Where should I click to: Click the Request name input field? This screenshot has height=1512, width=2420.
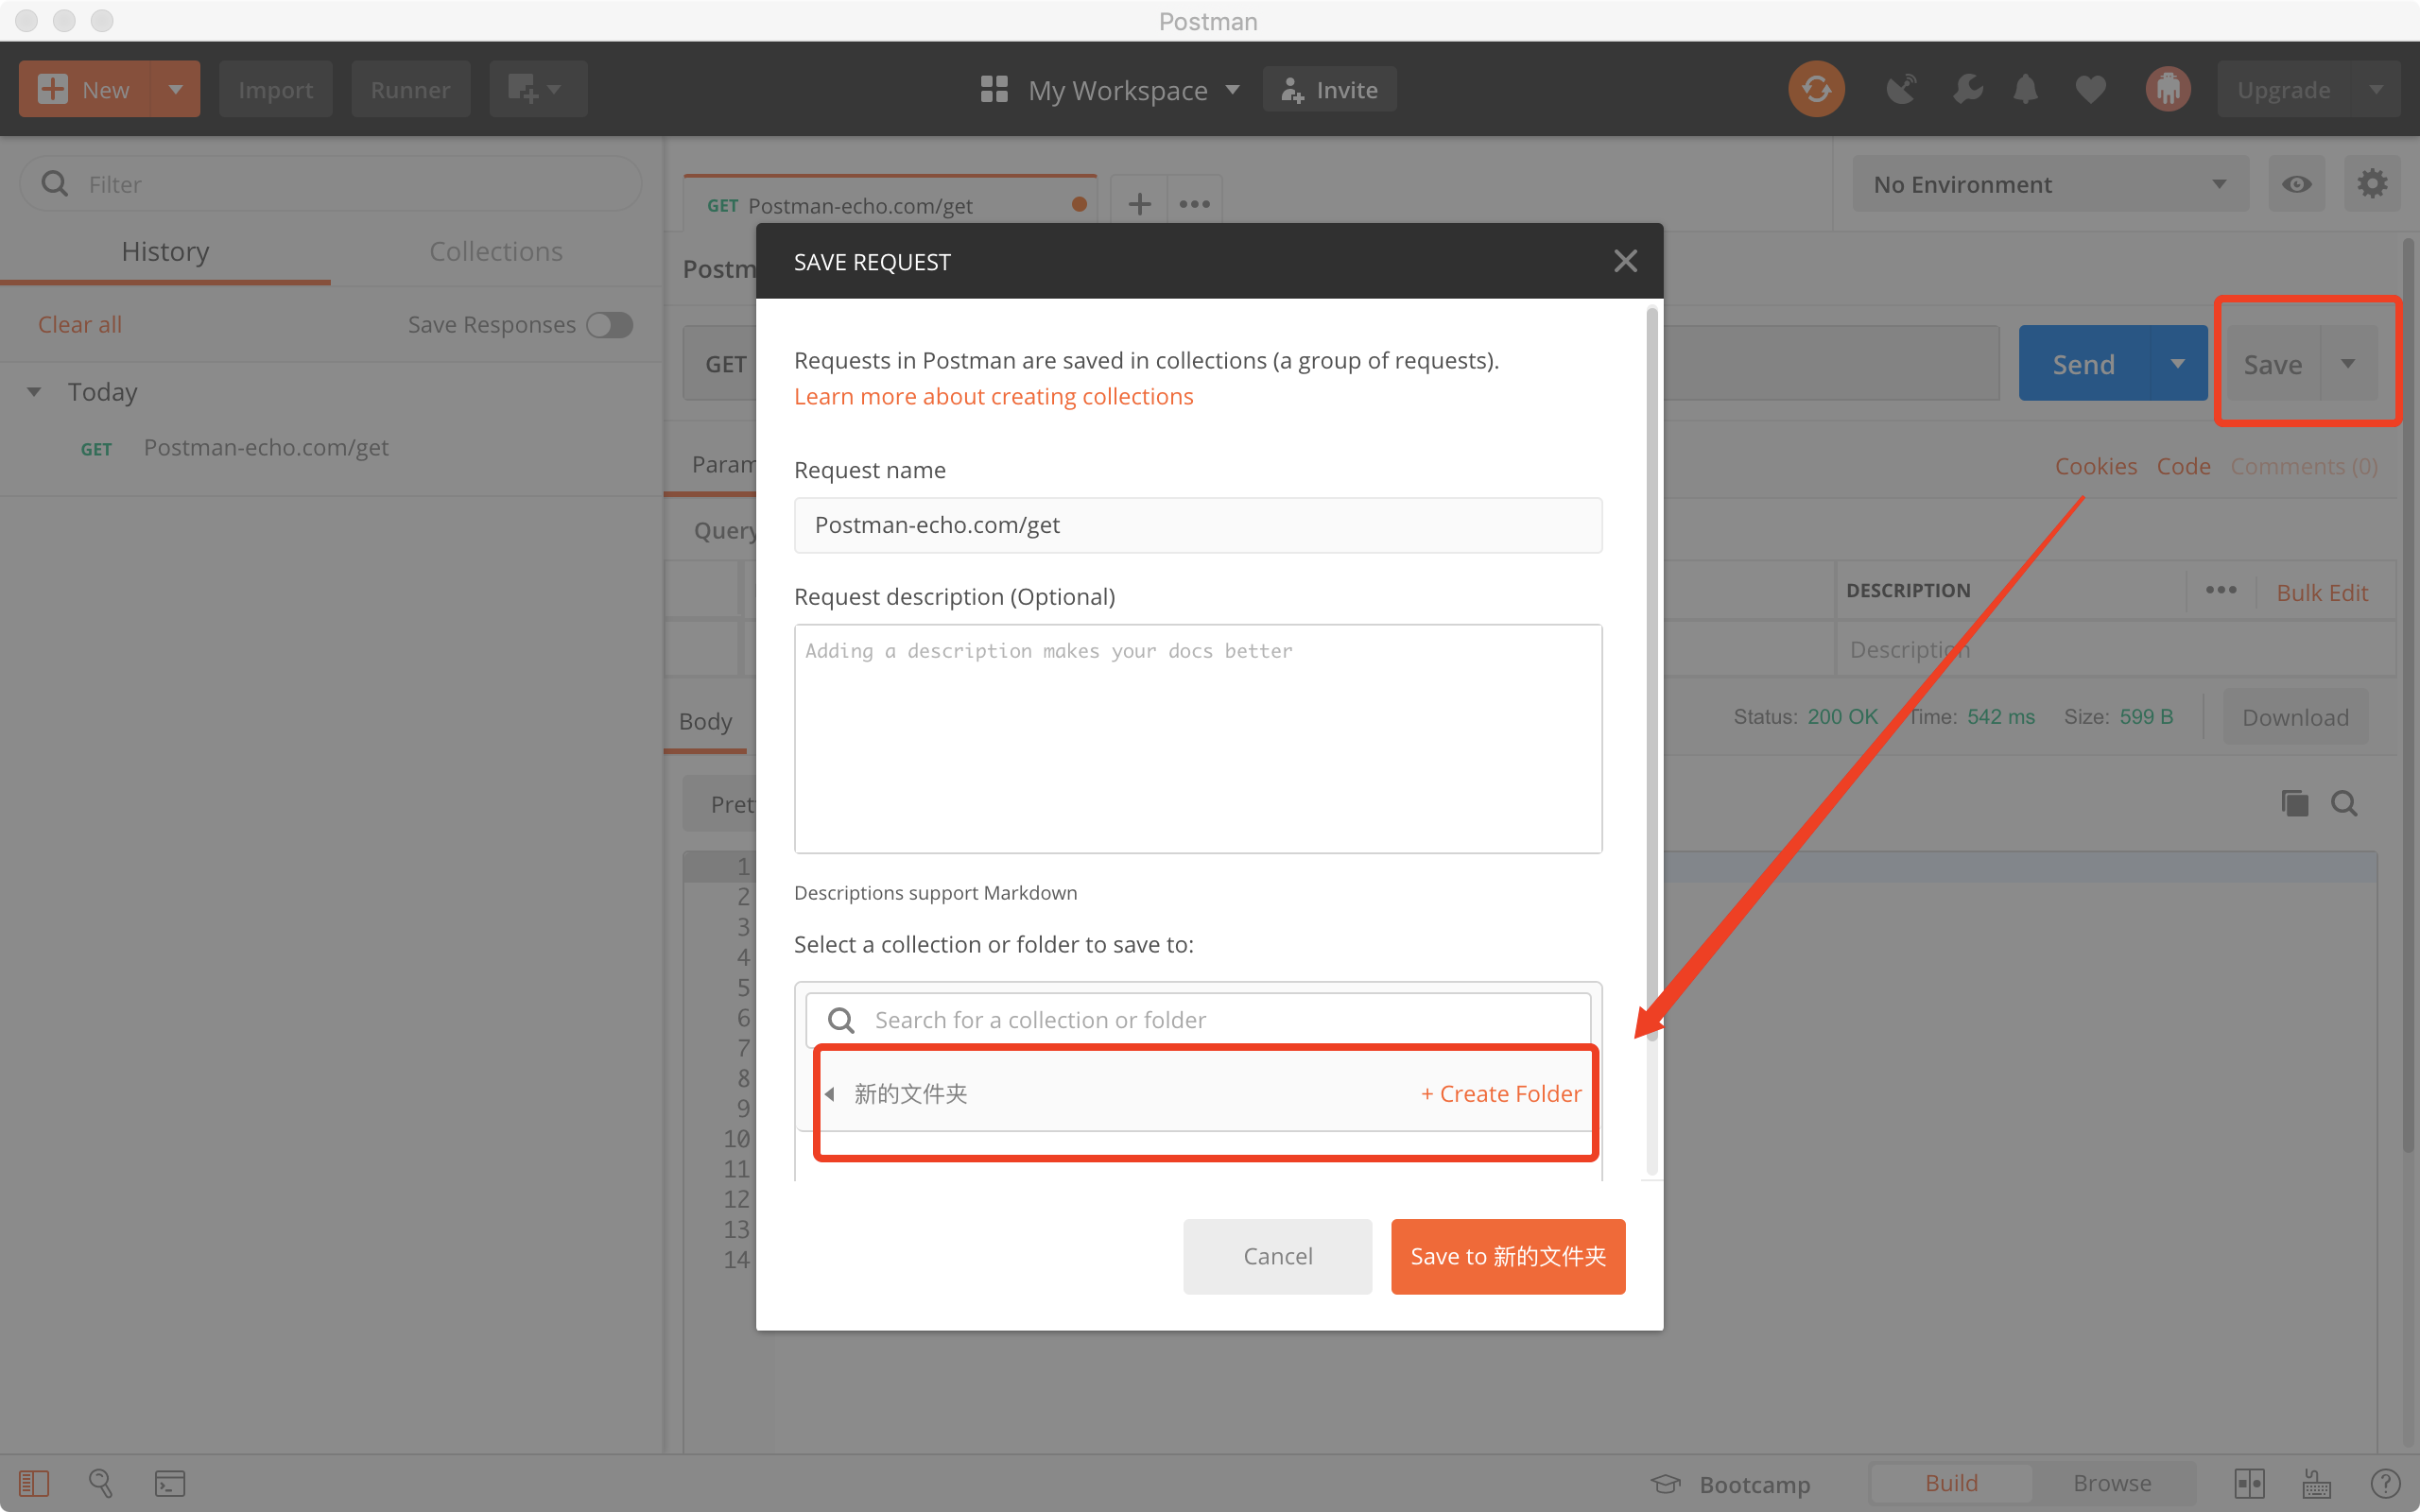coord(1198,525)
